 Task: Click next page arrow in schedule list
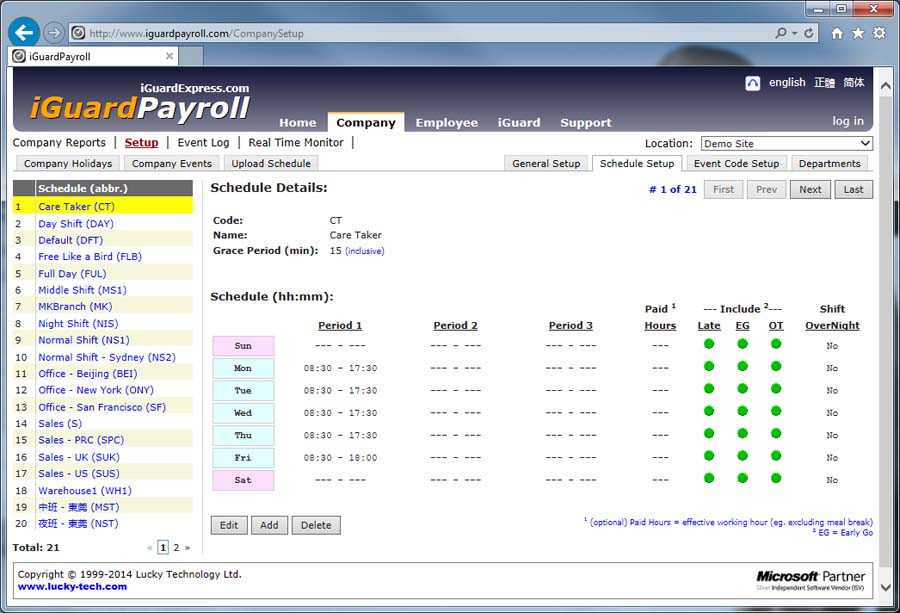[x=187, y=548]
